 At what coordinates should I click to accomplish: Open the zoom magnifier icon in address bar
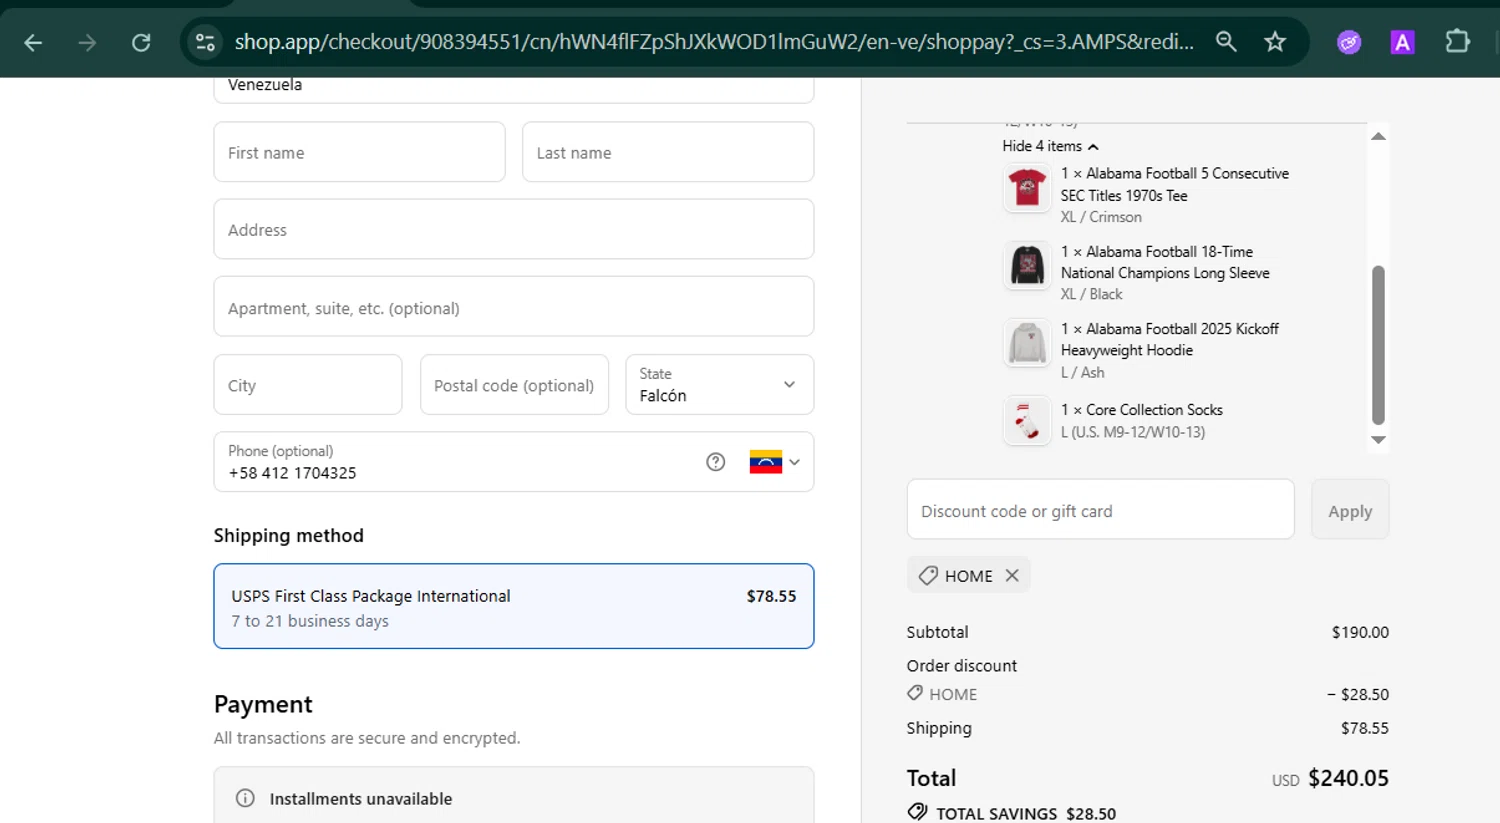click(1226, 41)
